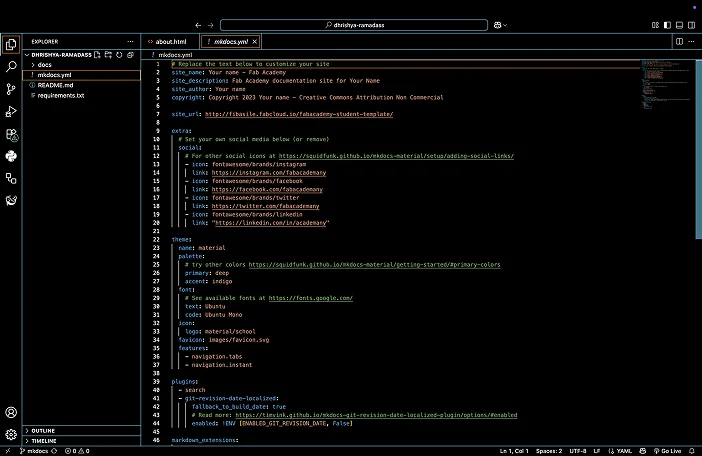Screen dimensions: 702x456
Task: Open the Run and Debug view
Action: click(11, 111)
